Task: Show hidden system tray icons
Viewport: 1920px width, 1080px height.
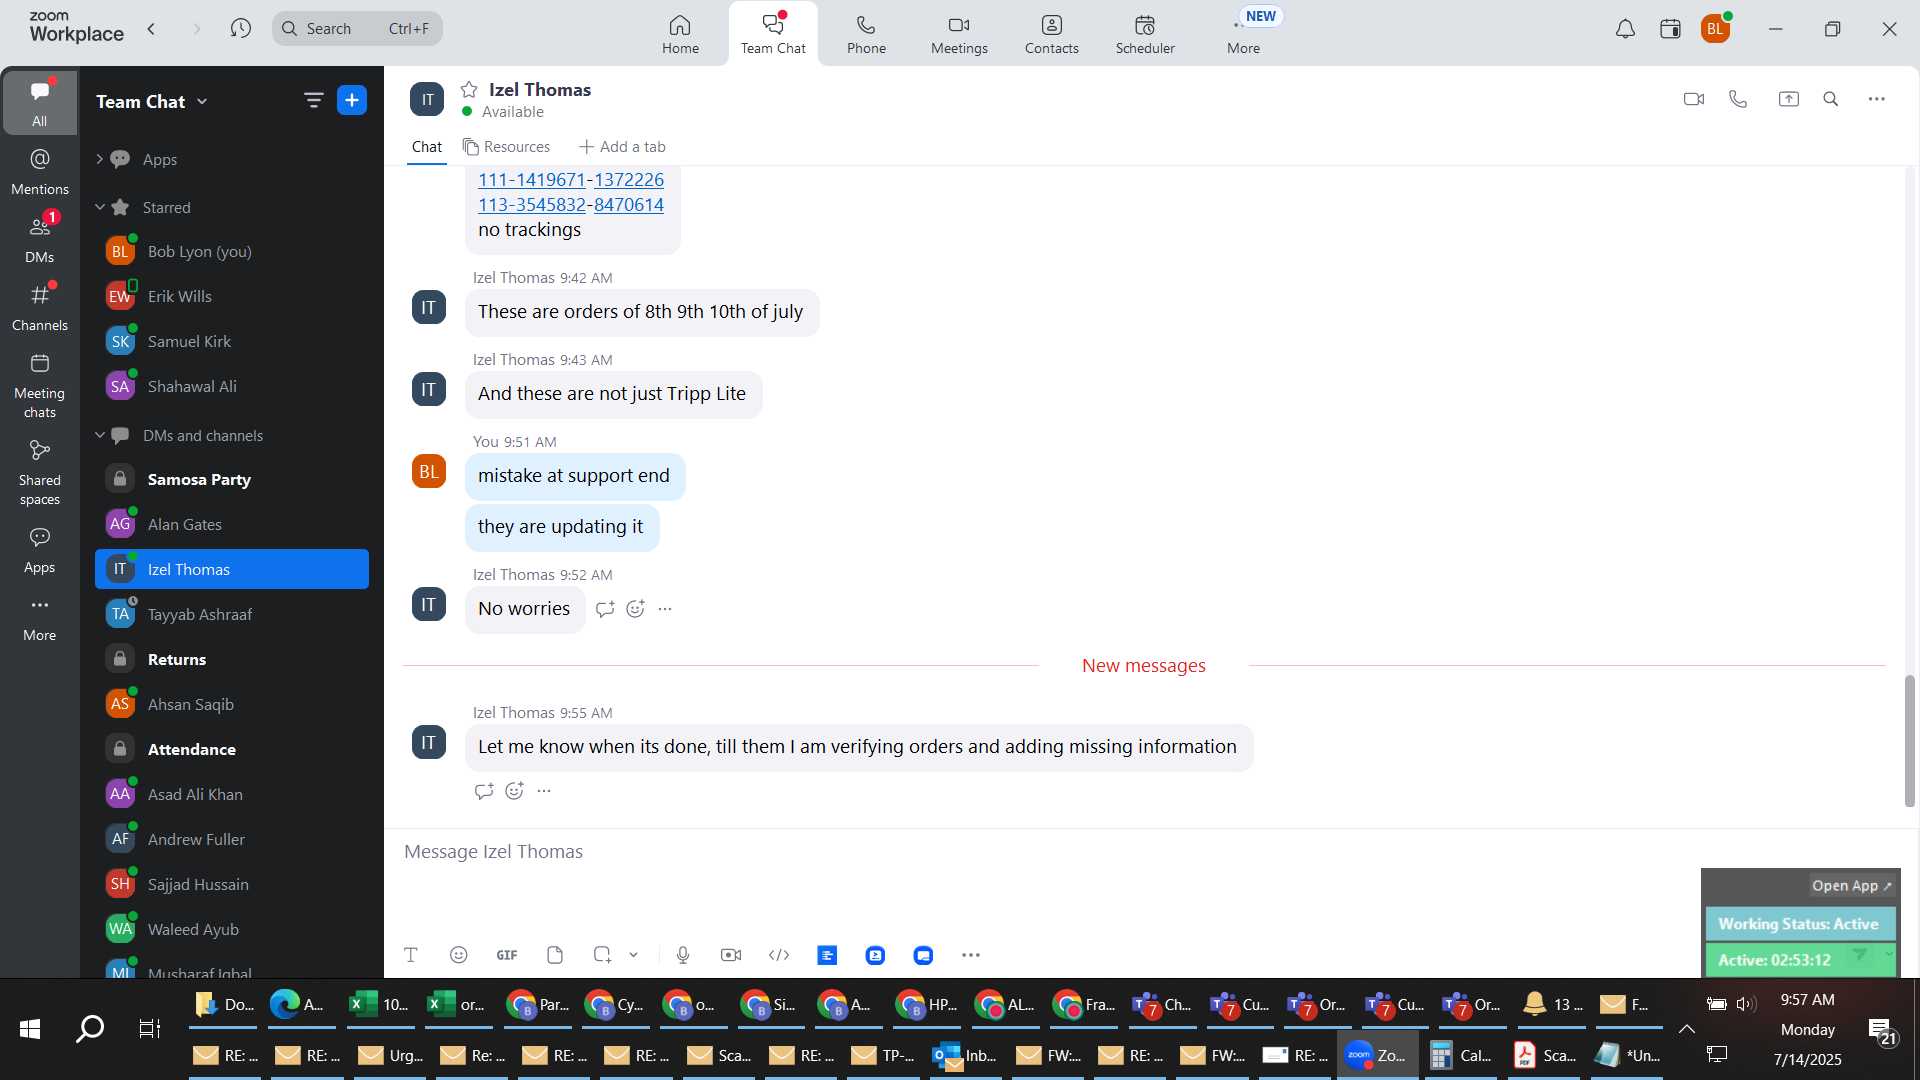Action: (x=1686, y=1029)
